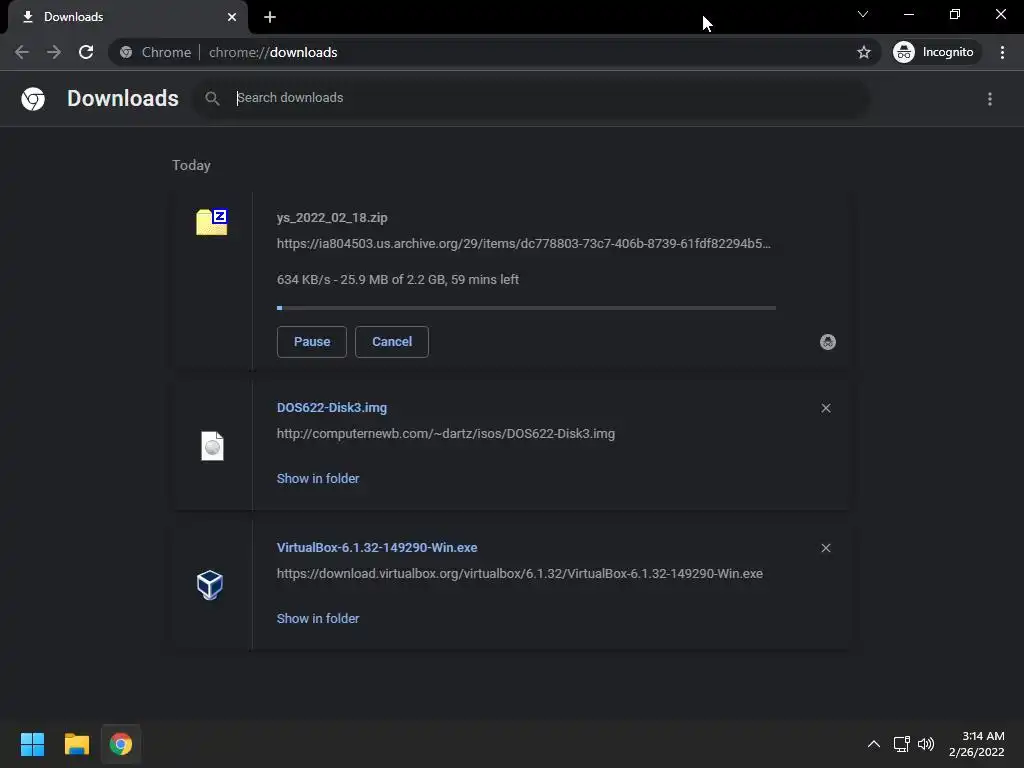1024x768 pixels.
Task: Click the ys_2022_02_18.zip file icon
Action: (212, 222)
